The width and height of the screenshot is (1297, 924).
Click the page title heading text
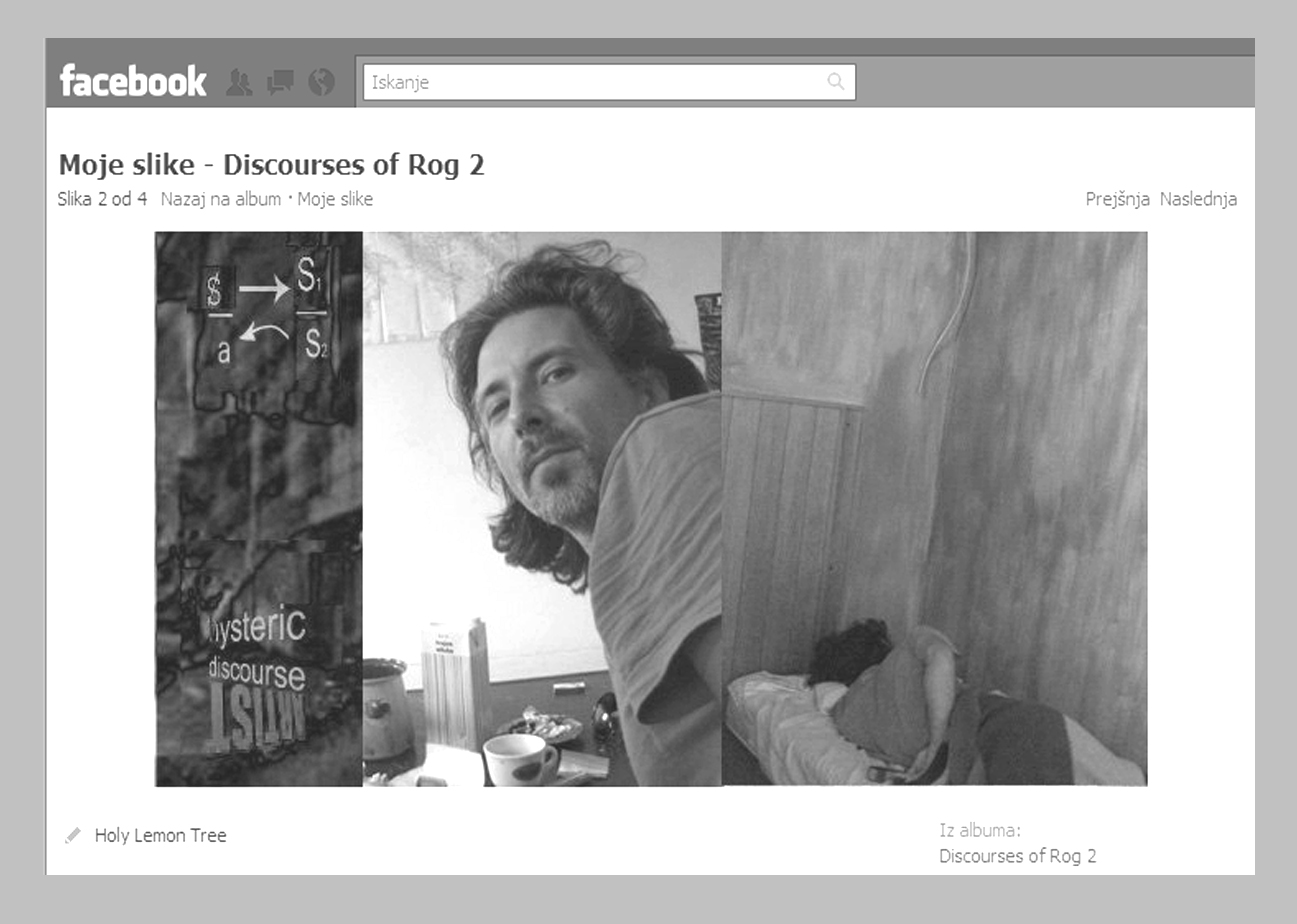(x=271, y=165)
